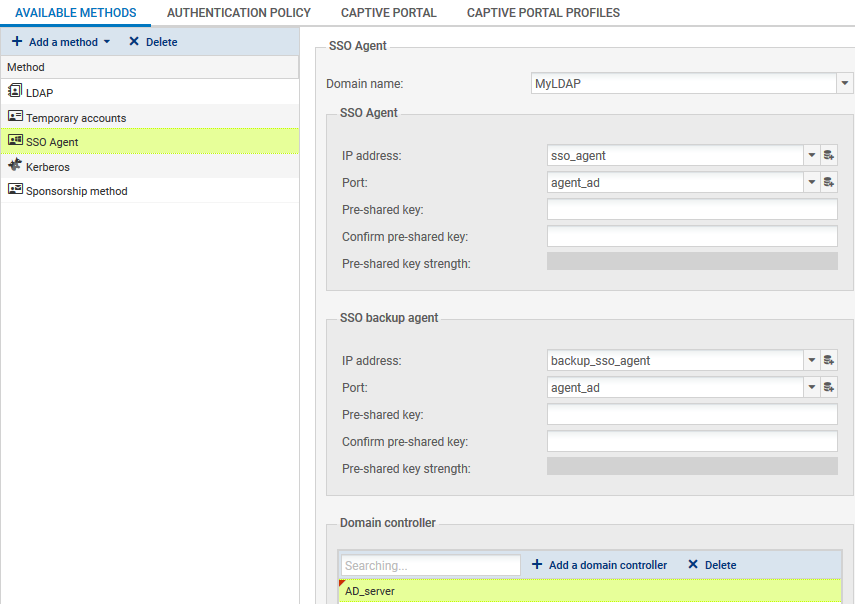The width and height of the screenshot is (855, 604).
Task: Expand the sso_agent IP address dropdown
Action: 811,155
